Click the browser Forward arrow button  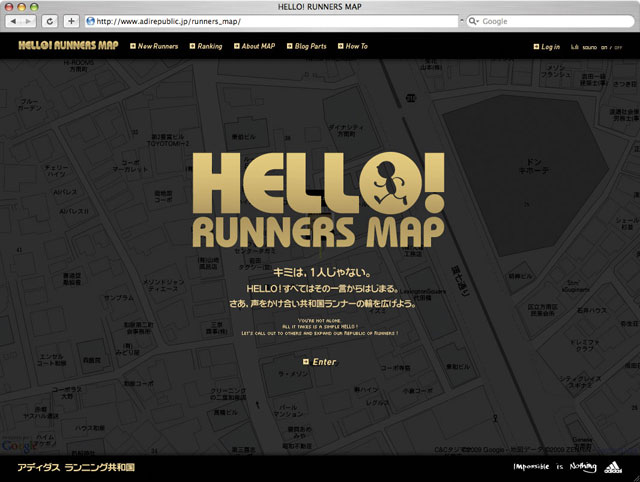point(28,21)
